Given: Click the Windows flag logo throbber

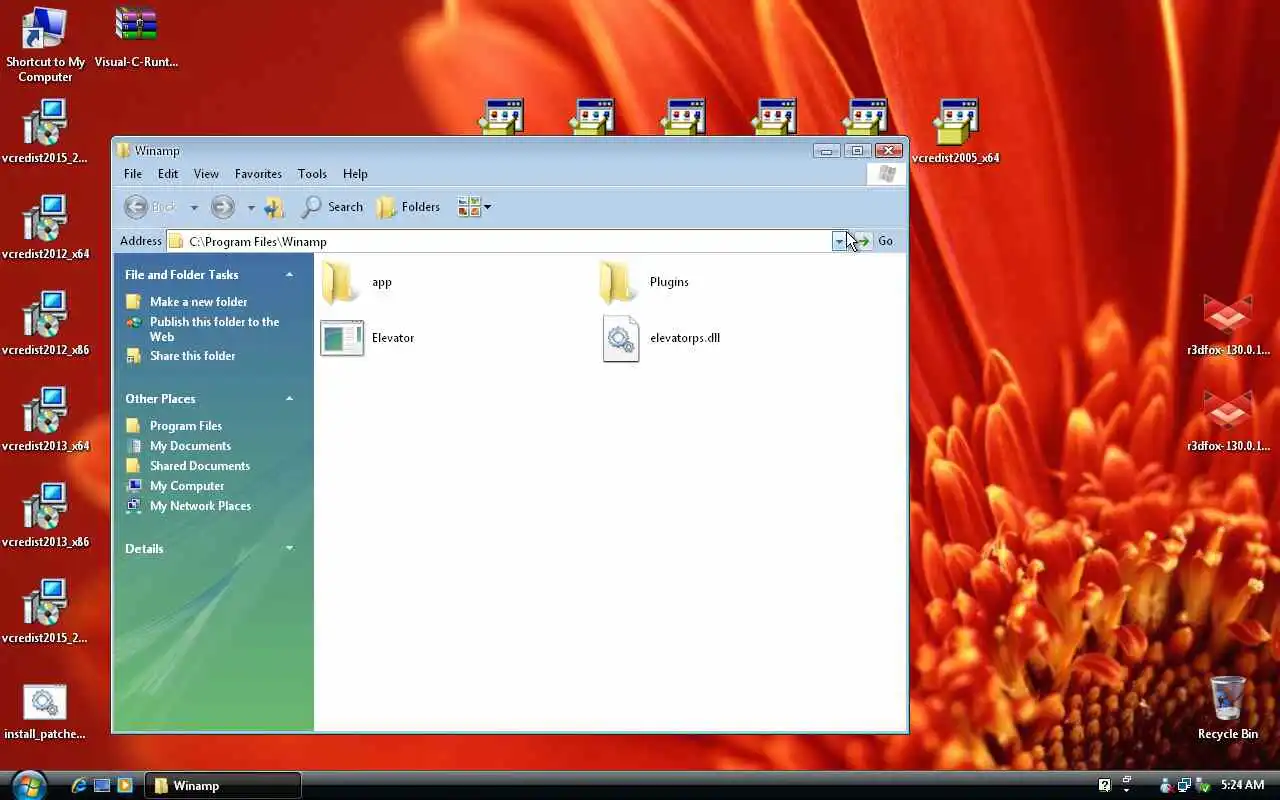Looking at the screenshot, I should (886, 174).
